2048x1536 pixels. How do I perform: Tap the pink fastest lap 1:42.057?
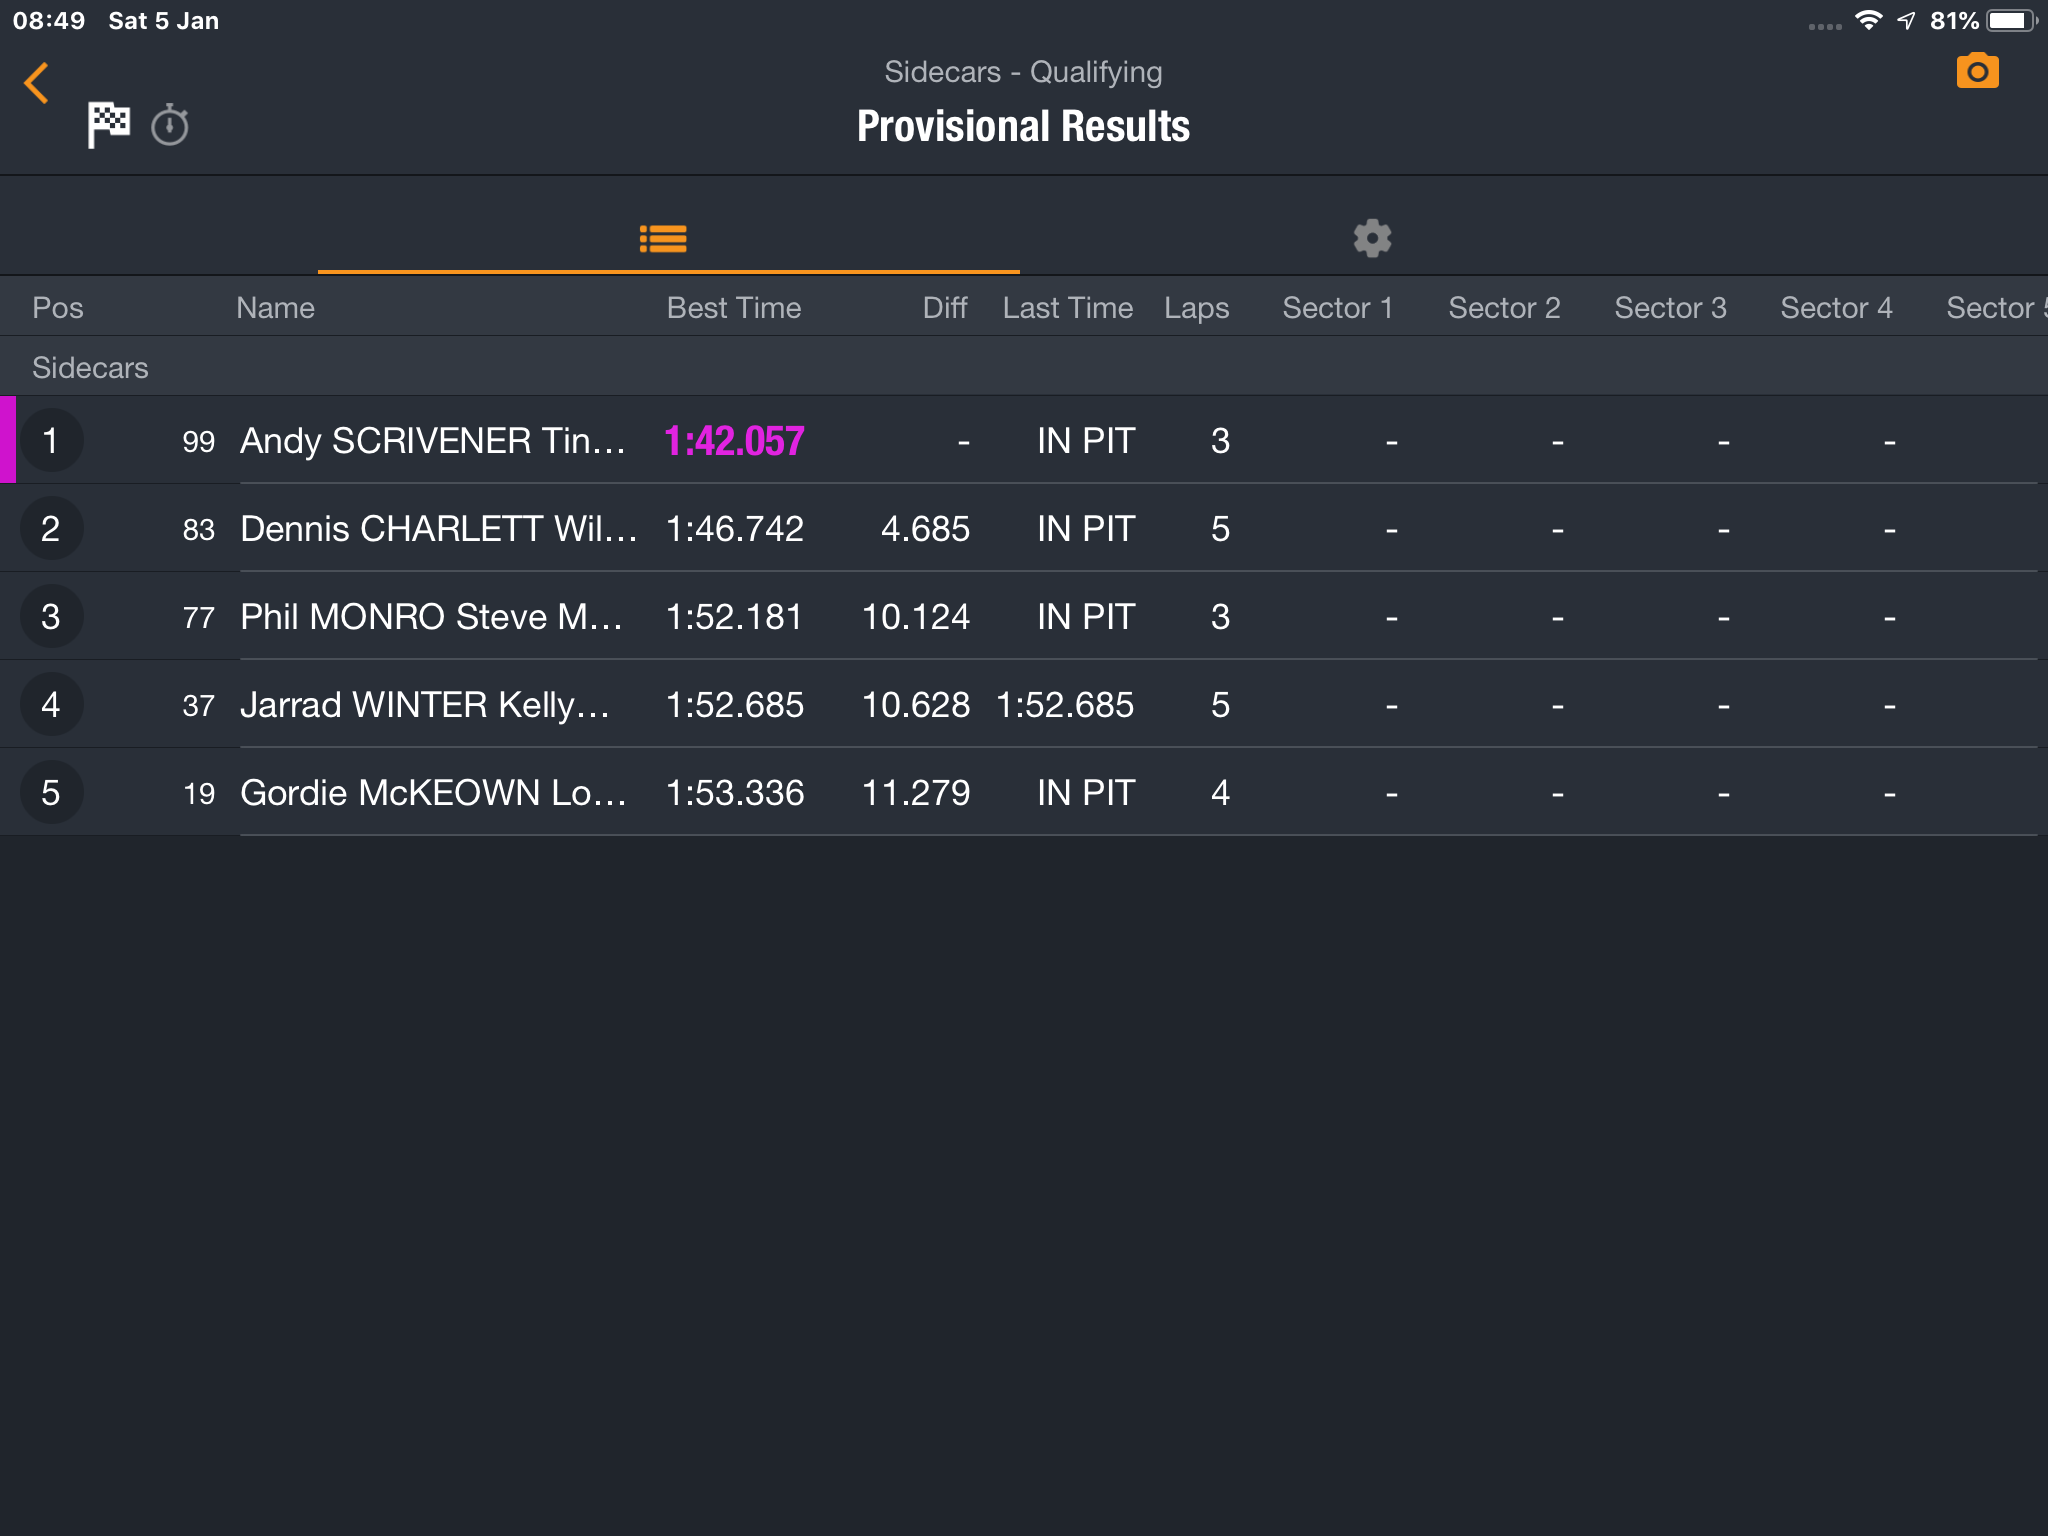tap(734, 441)
